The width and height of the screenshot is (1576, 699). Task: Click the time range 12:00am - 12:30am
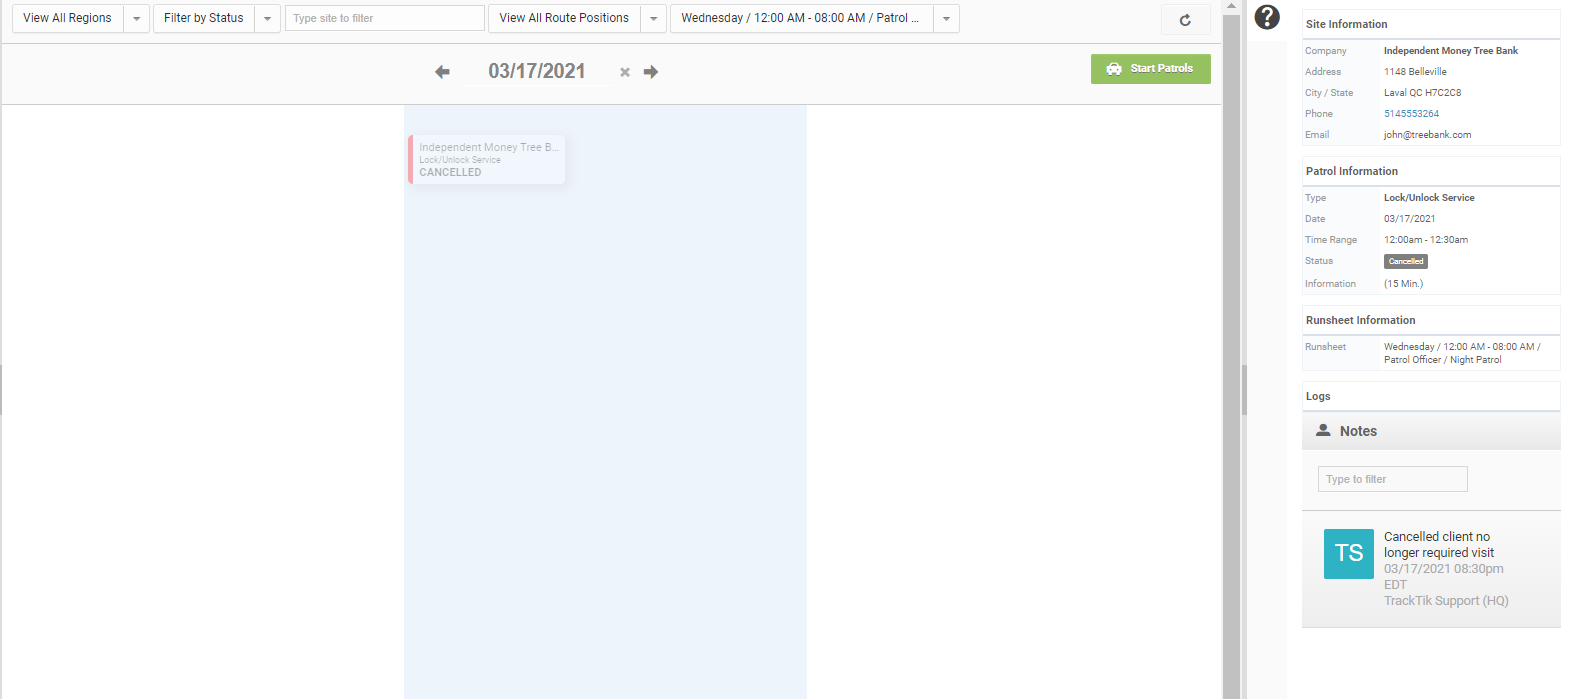[1426, 240]
